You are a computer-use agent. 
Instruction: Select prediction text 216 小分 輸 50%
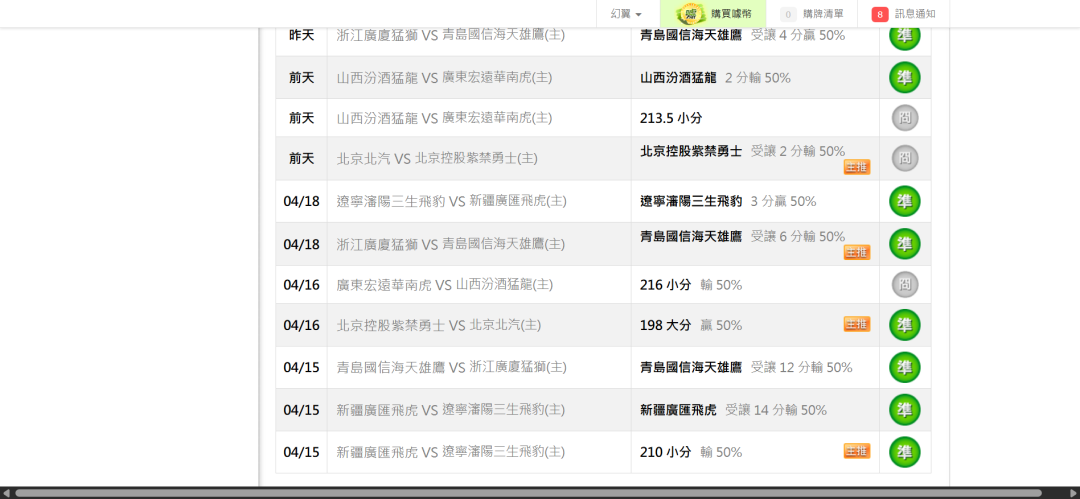(x=691, y=285)
